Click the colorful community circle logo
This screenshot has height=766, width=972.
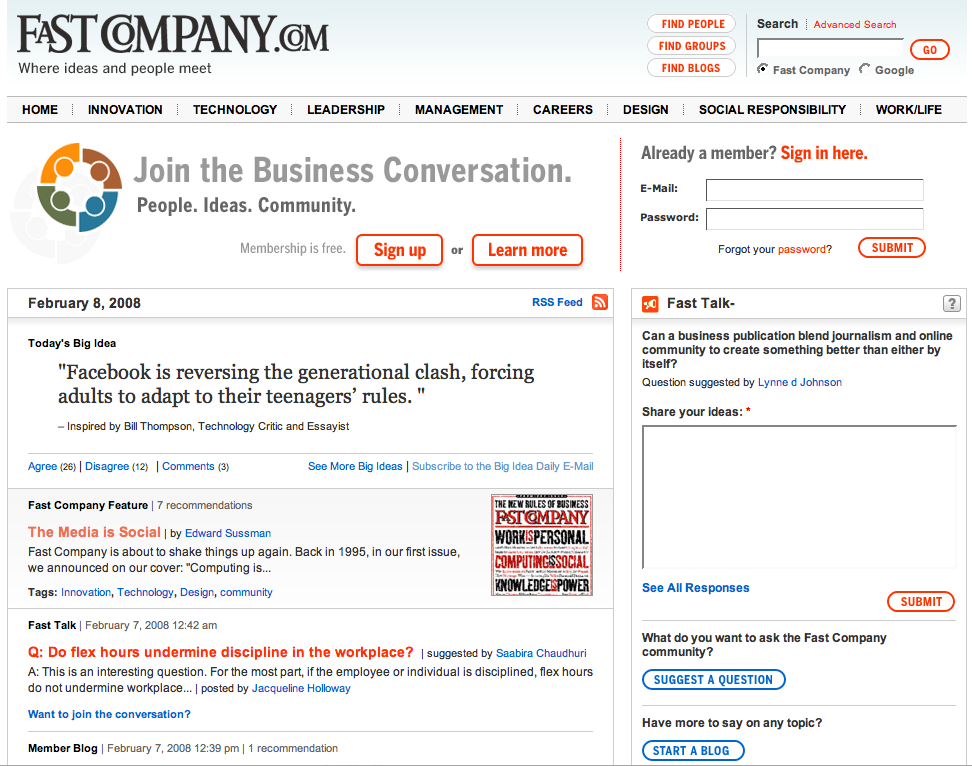79,187
